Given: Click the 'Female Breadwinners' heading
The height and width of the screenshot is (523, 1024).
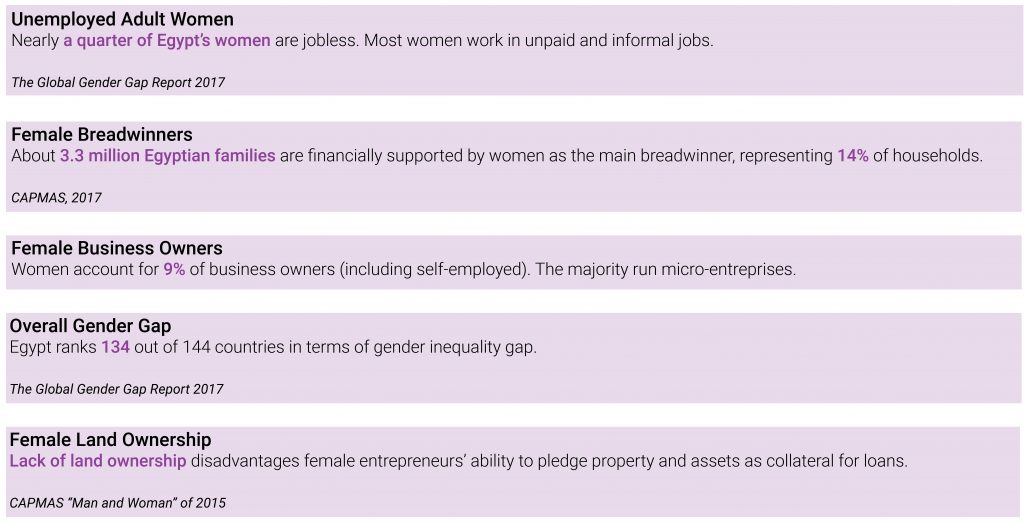Looking at the screenshot, I should tap(102, 135).
